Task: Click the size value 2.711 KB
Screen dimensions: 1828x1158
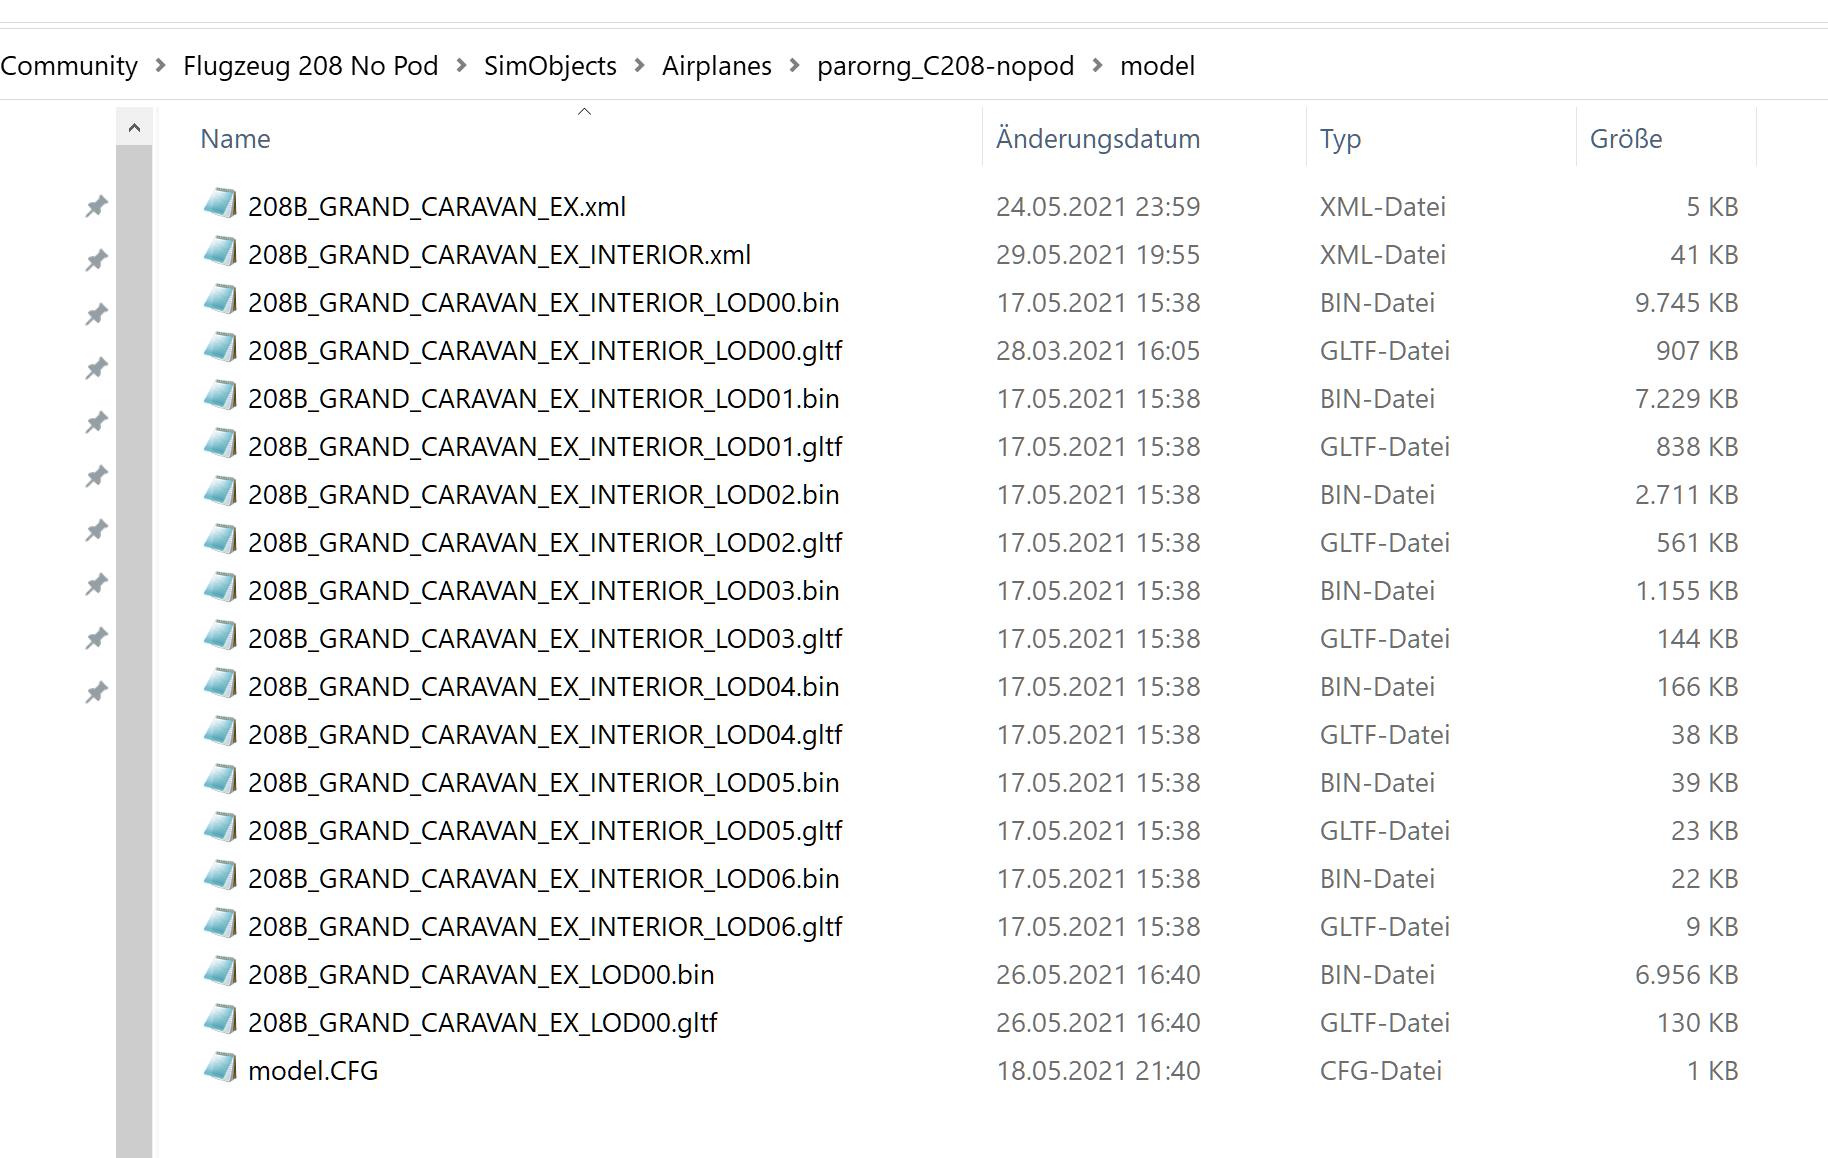Action: (1687, 494)
